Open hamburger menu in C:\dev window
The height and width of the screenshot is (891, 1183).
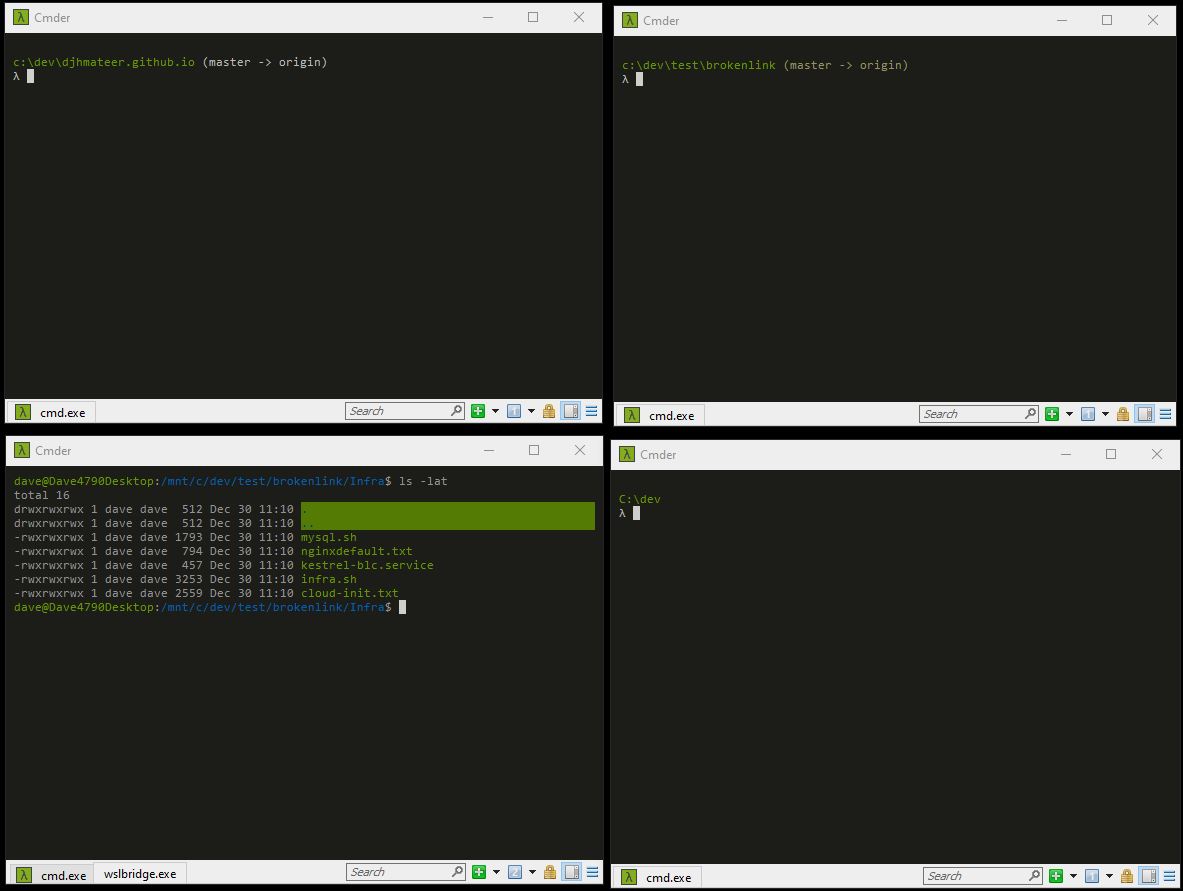(1169, 876)
